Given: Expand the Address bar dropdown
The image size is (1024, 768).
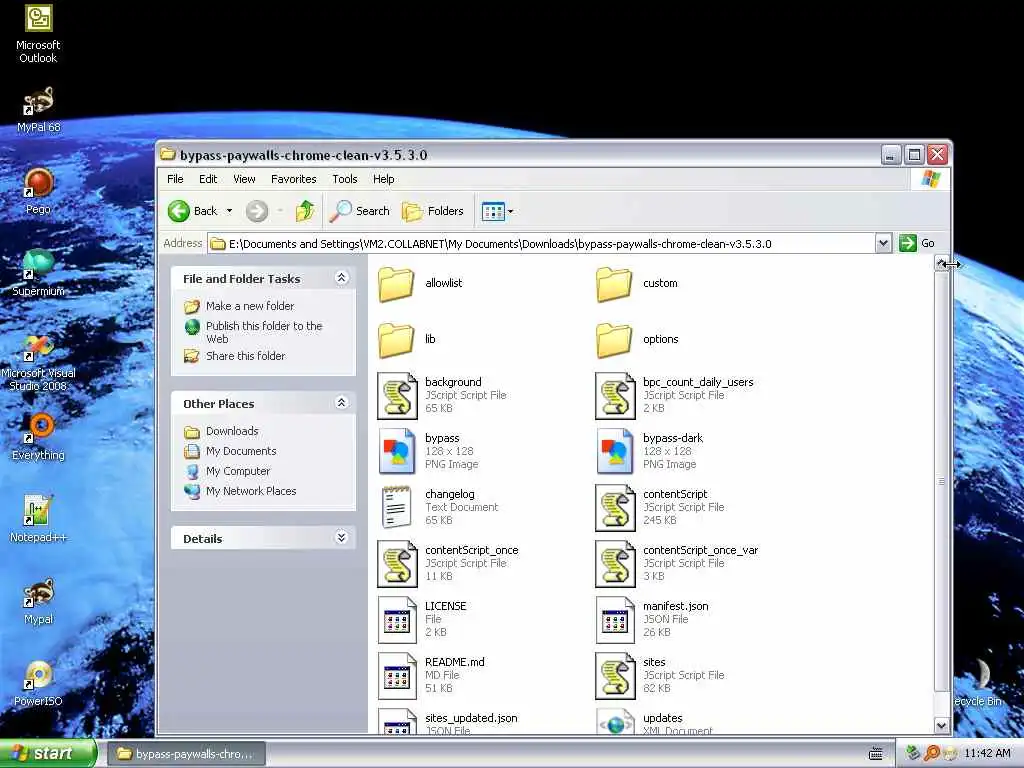Looking at the screenshot, I should [883, 244].
